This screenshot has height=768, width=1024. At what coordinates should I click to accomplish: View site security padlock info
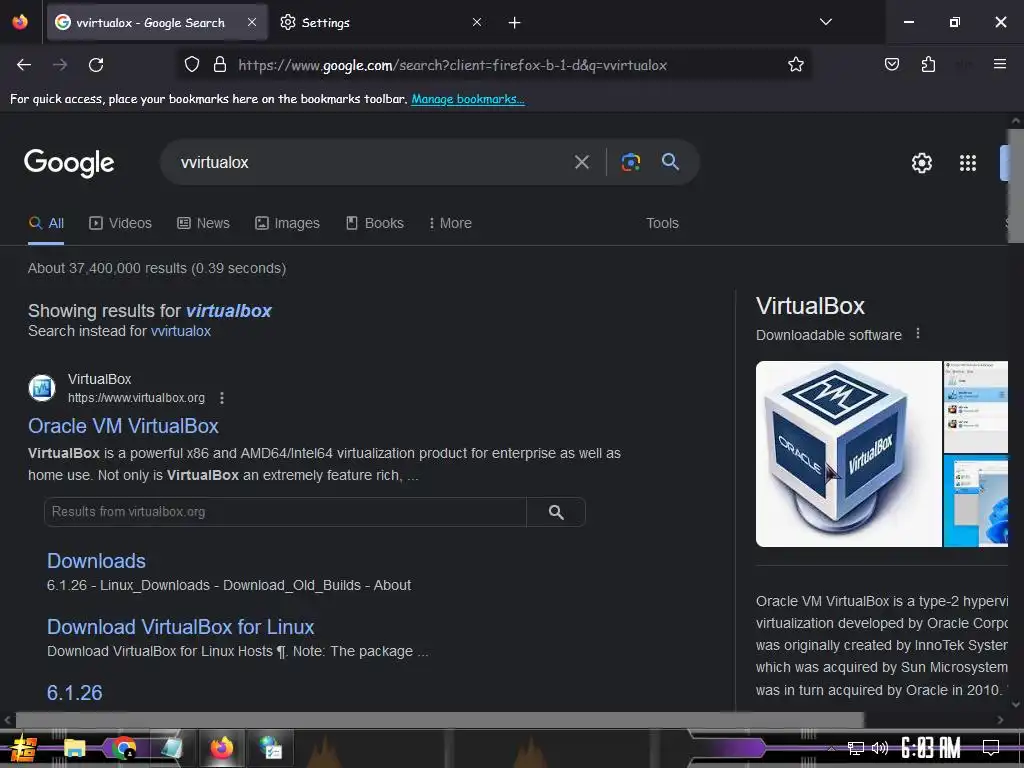220,65
